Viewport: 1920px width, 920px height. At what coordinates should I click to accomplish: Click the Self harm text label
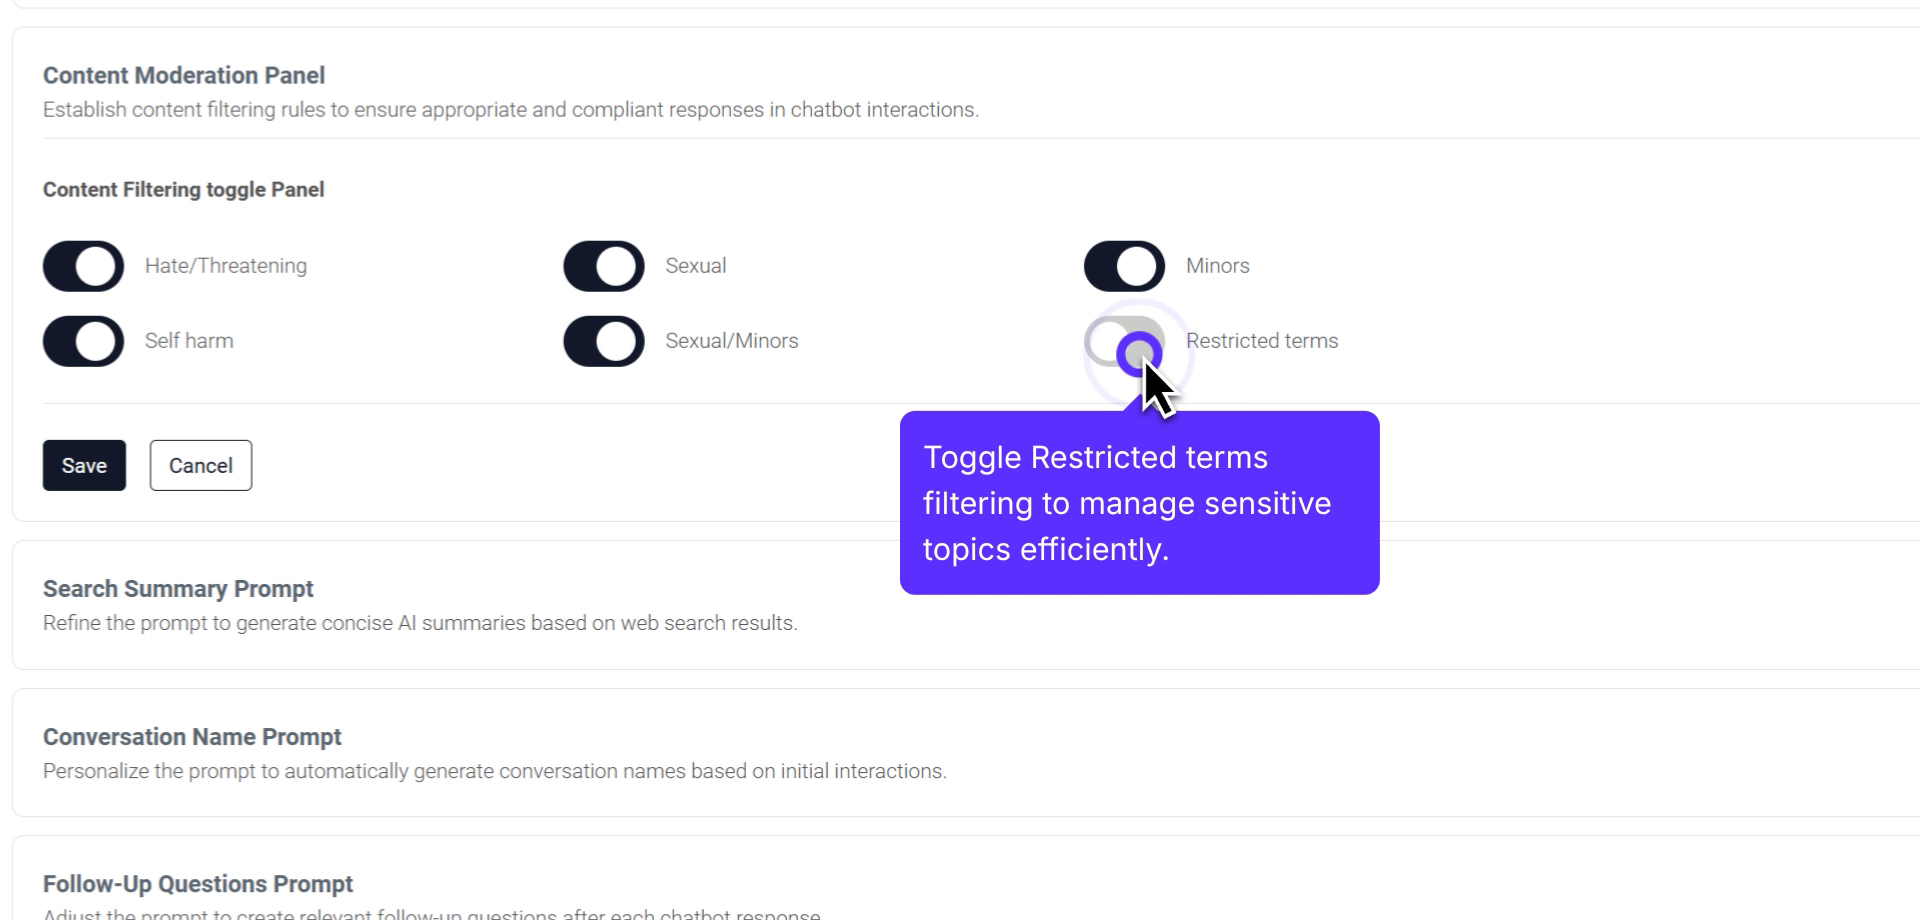click(x=189, y=341)
